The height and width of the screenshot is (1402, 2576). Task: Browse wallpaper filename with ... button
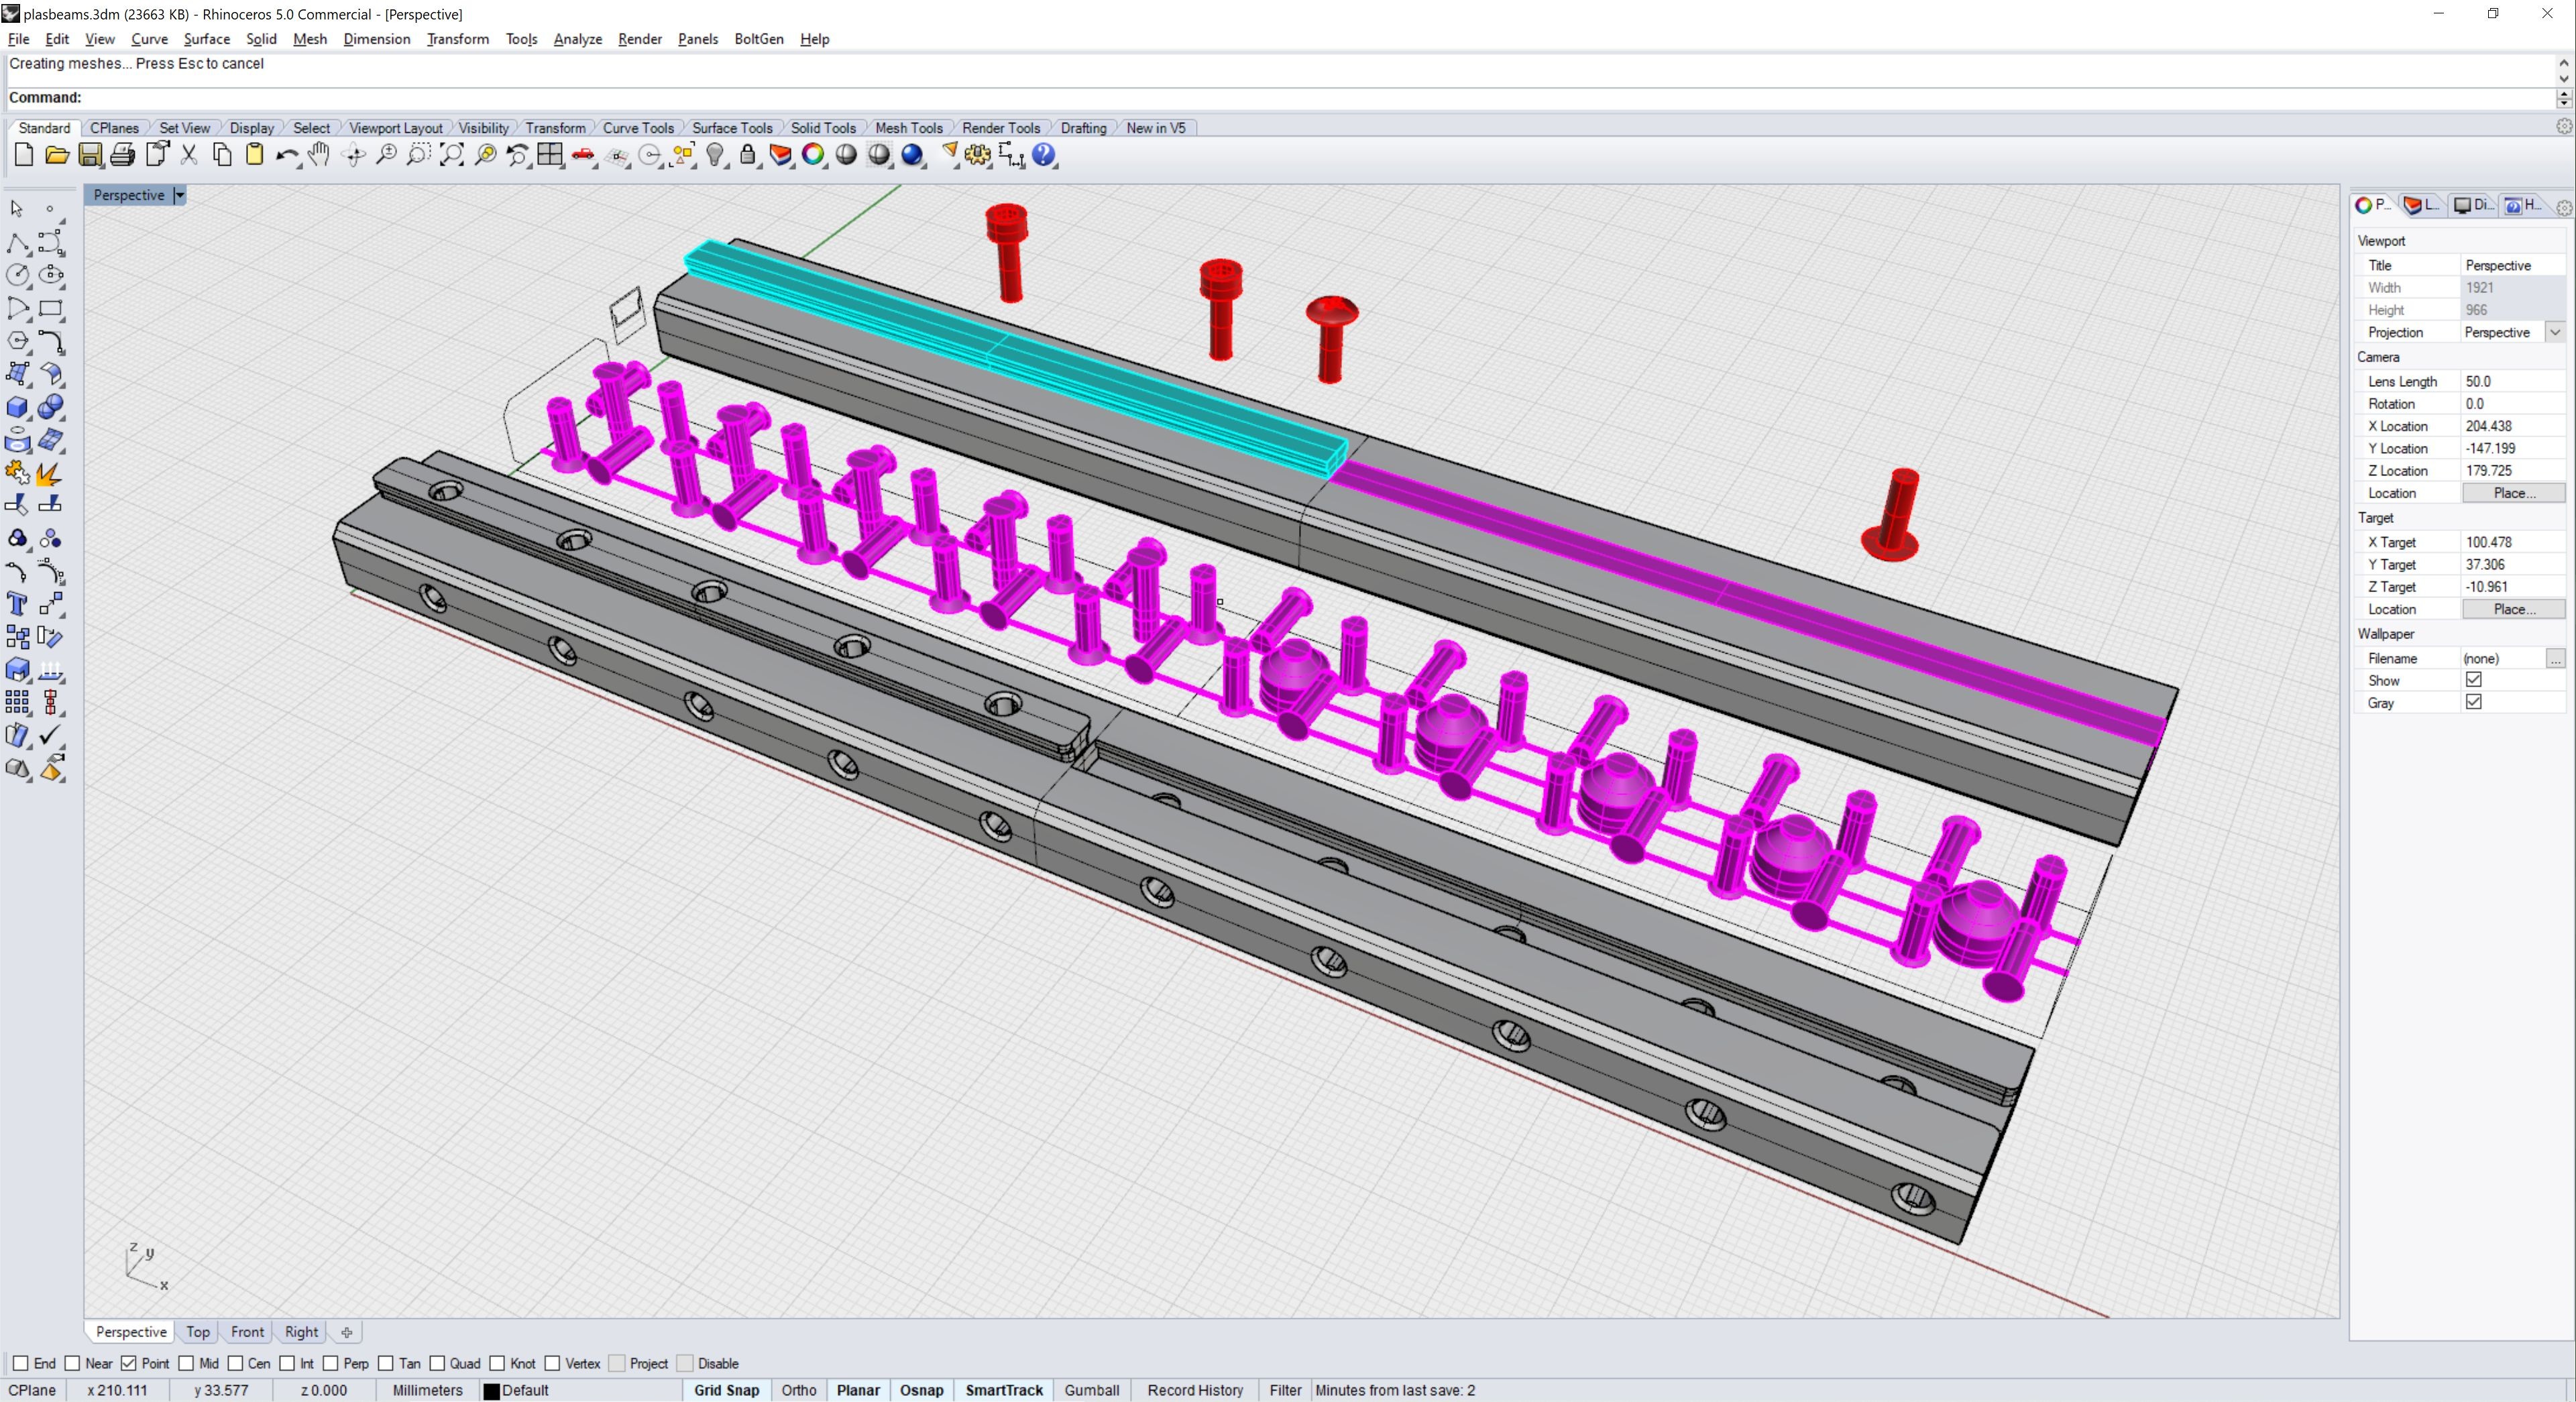click(x=2555, y=658)
